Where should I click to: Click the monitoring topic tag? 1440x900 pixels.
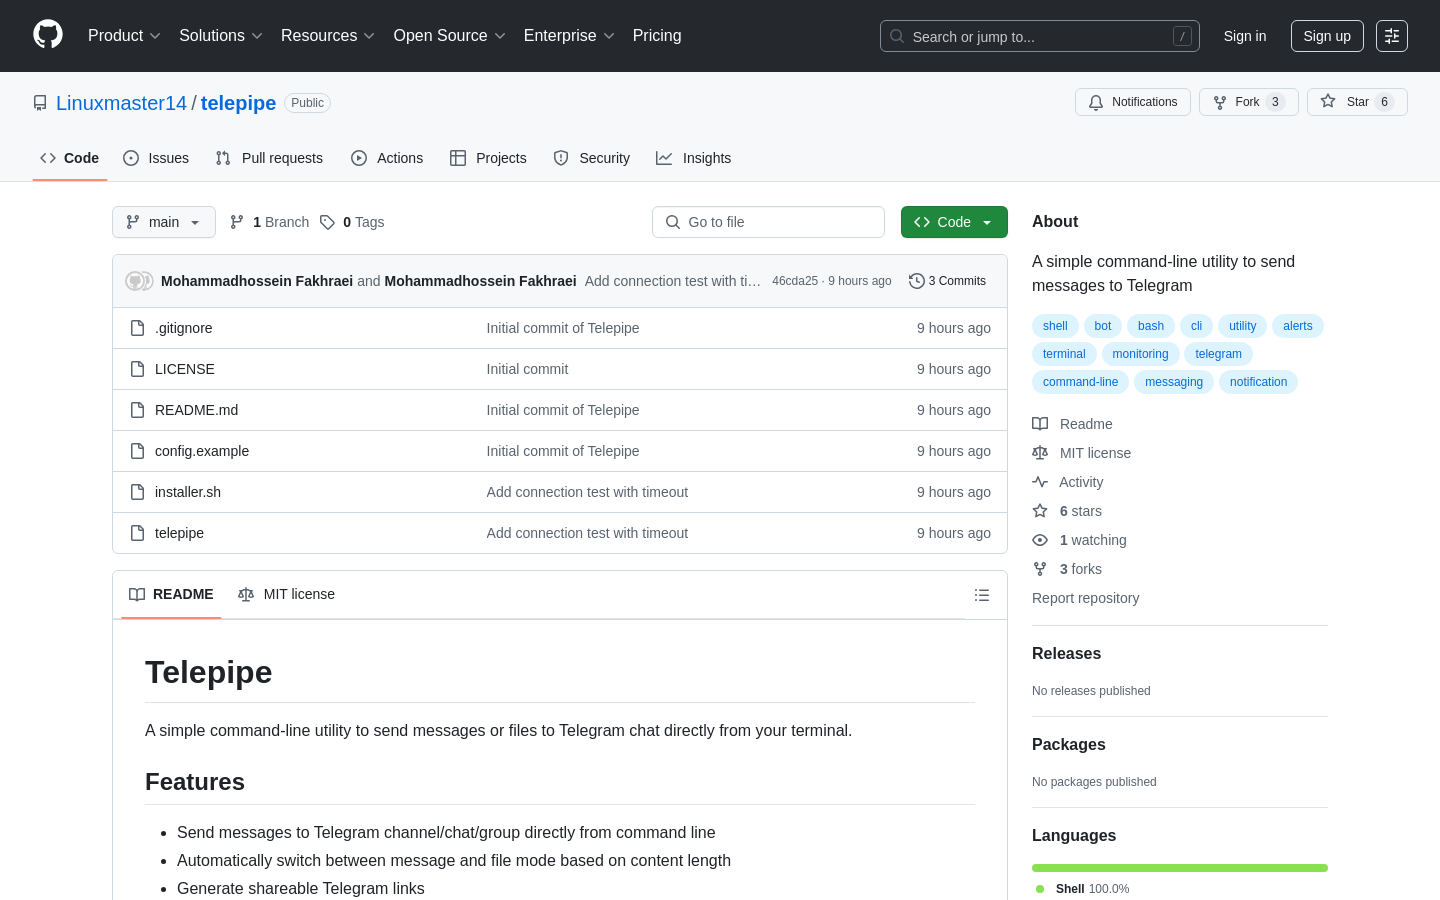[x=1140, y=354]
